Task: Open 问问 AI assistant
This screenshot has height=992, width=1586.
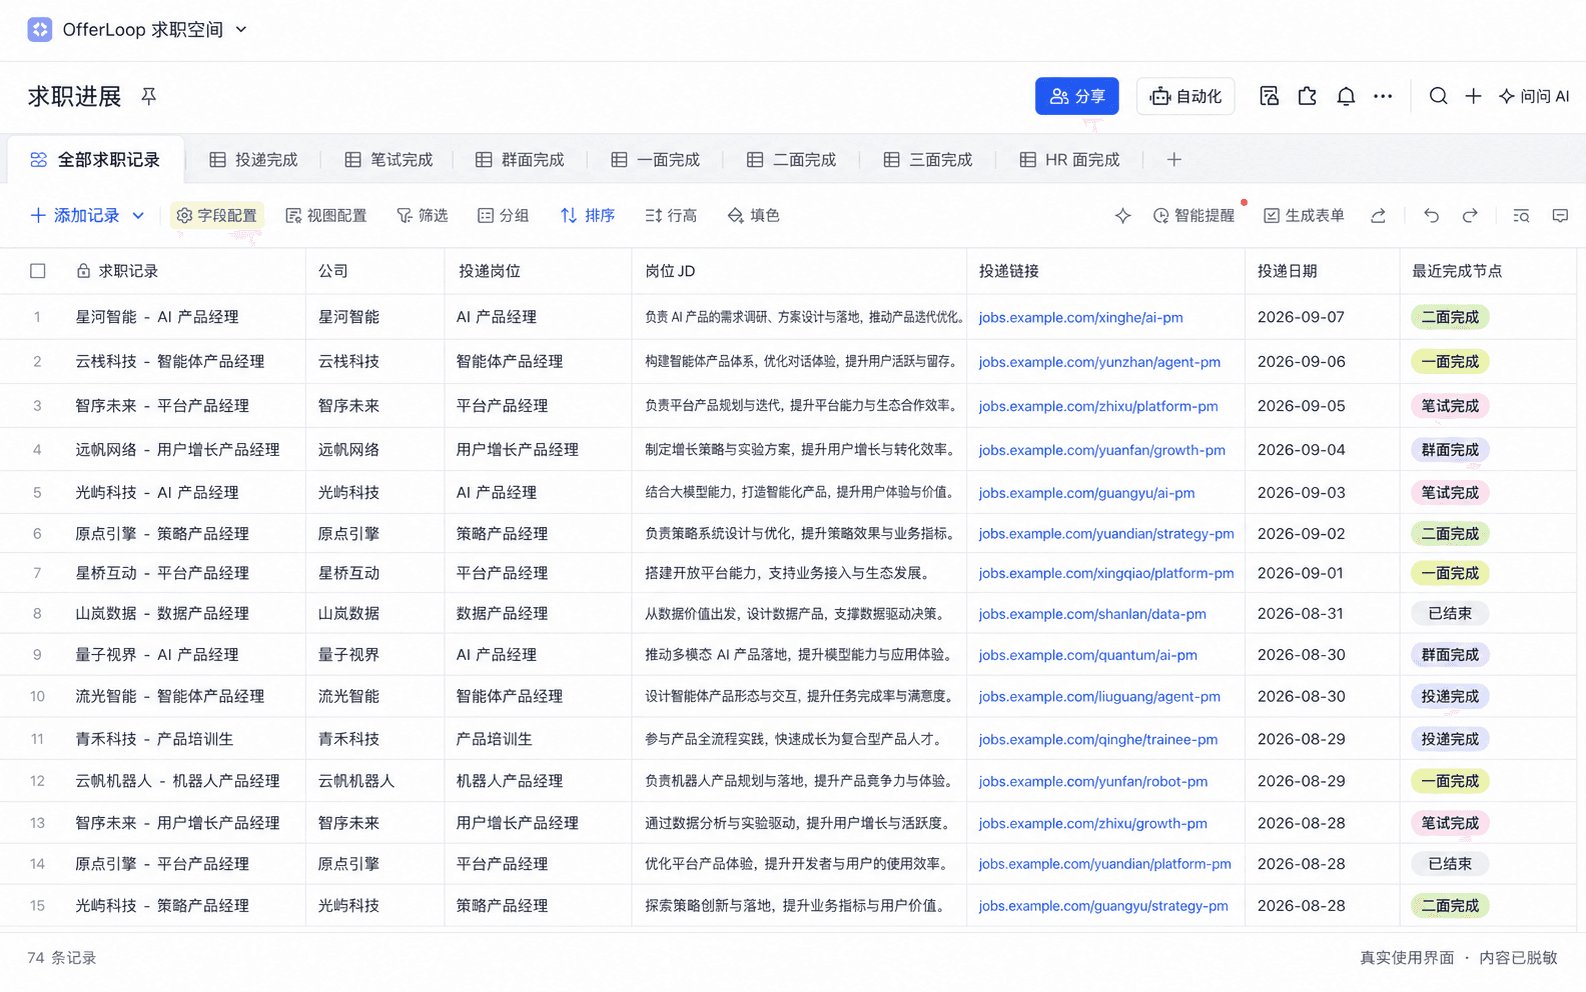Action: (1534, 96)
